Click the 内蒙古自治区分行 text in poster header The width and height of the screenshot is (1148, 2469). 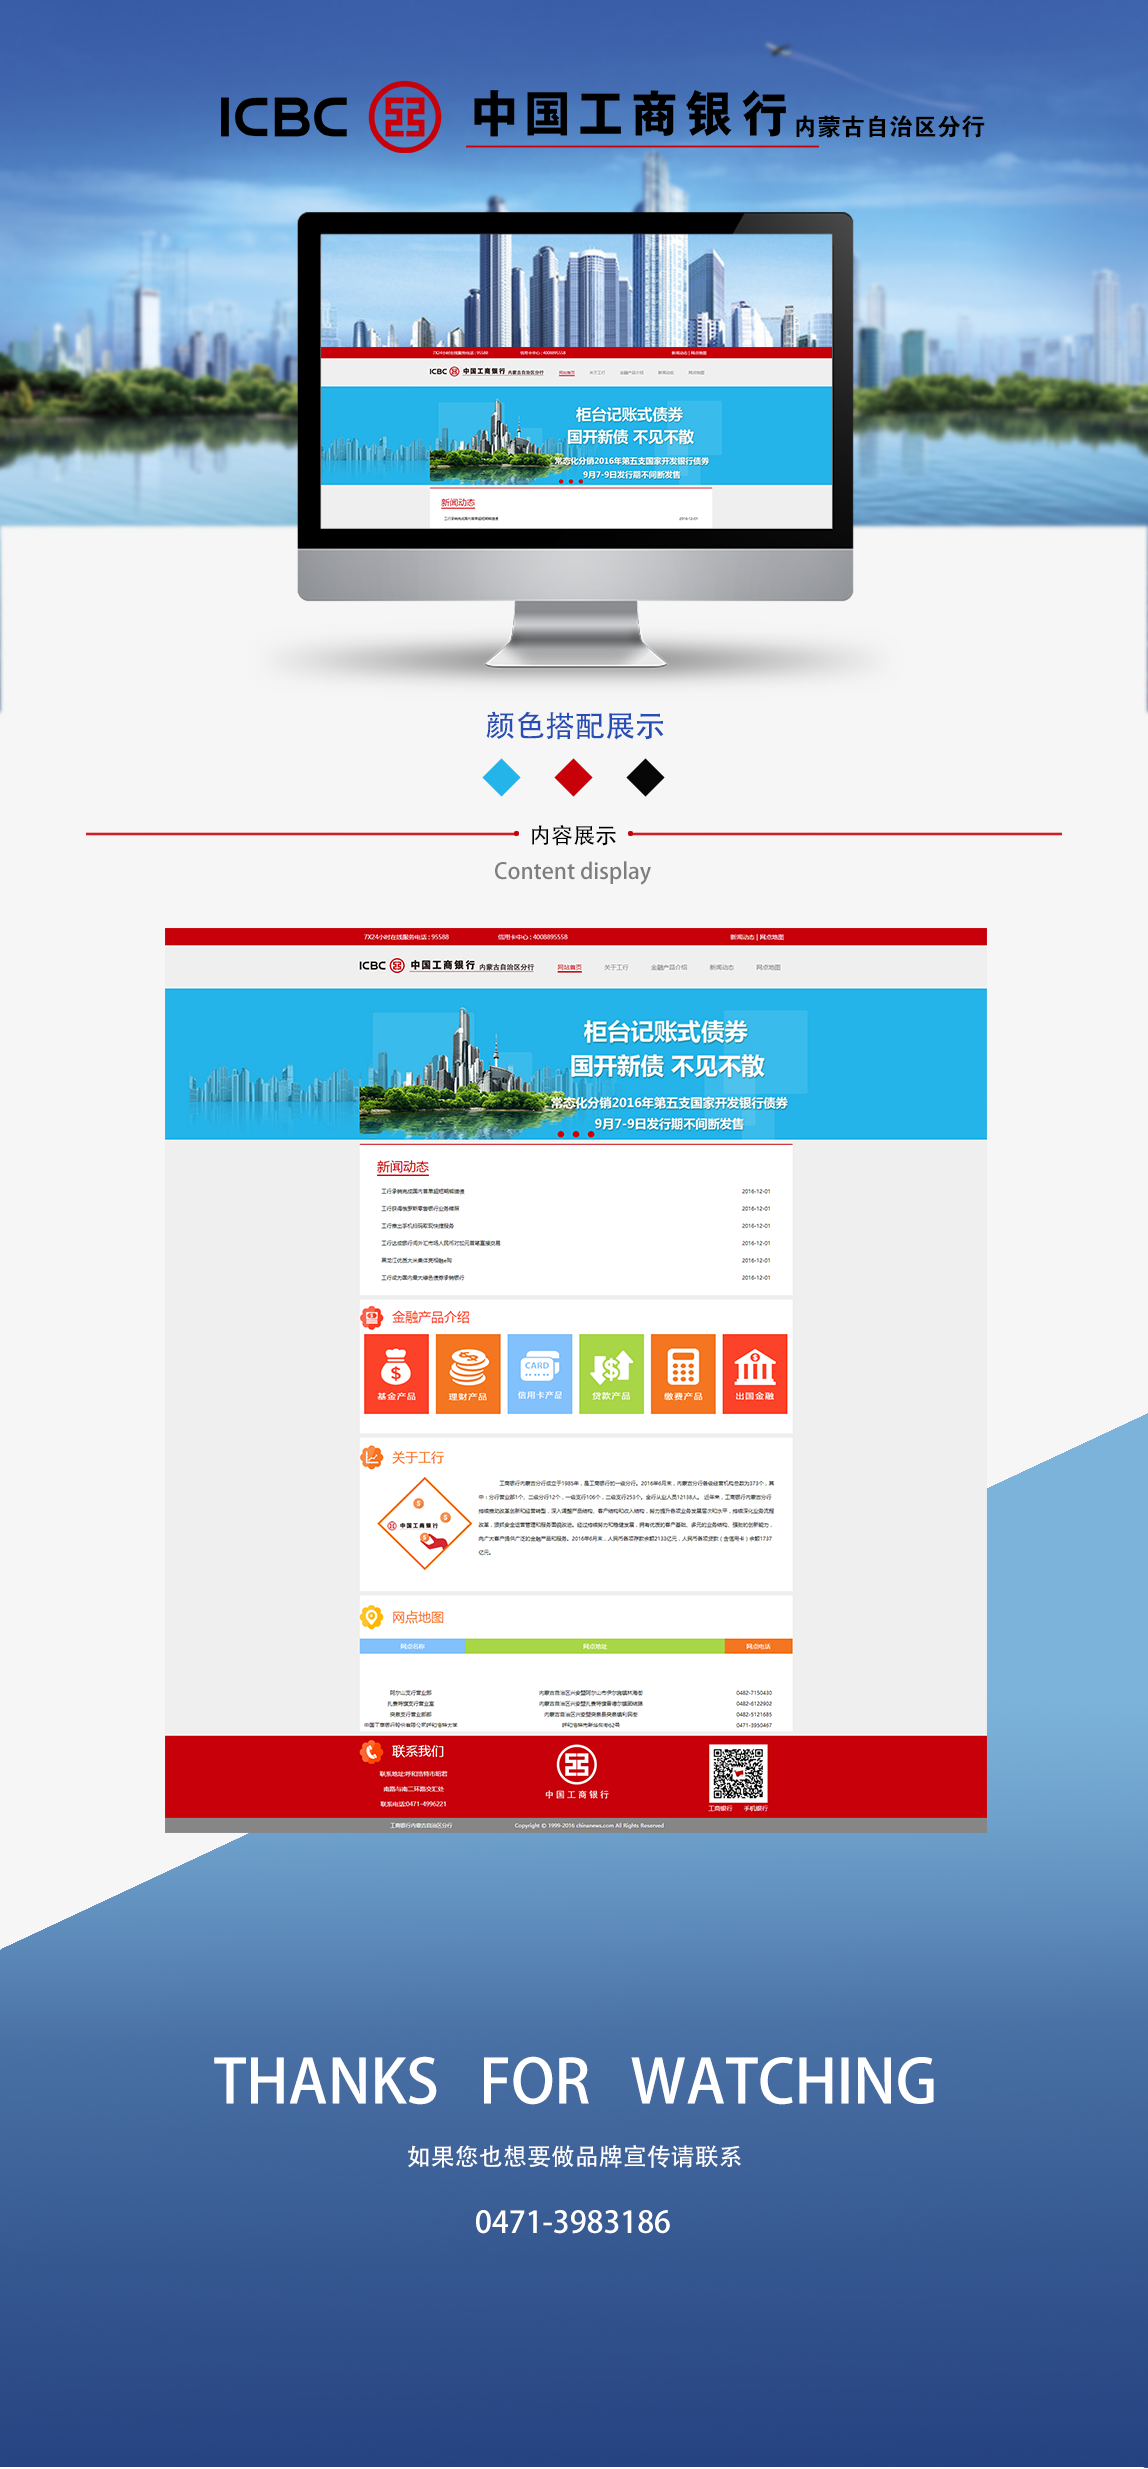890,127
